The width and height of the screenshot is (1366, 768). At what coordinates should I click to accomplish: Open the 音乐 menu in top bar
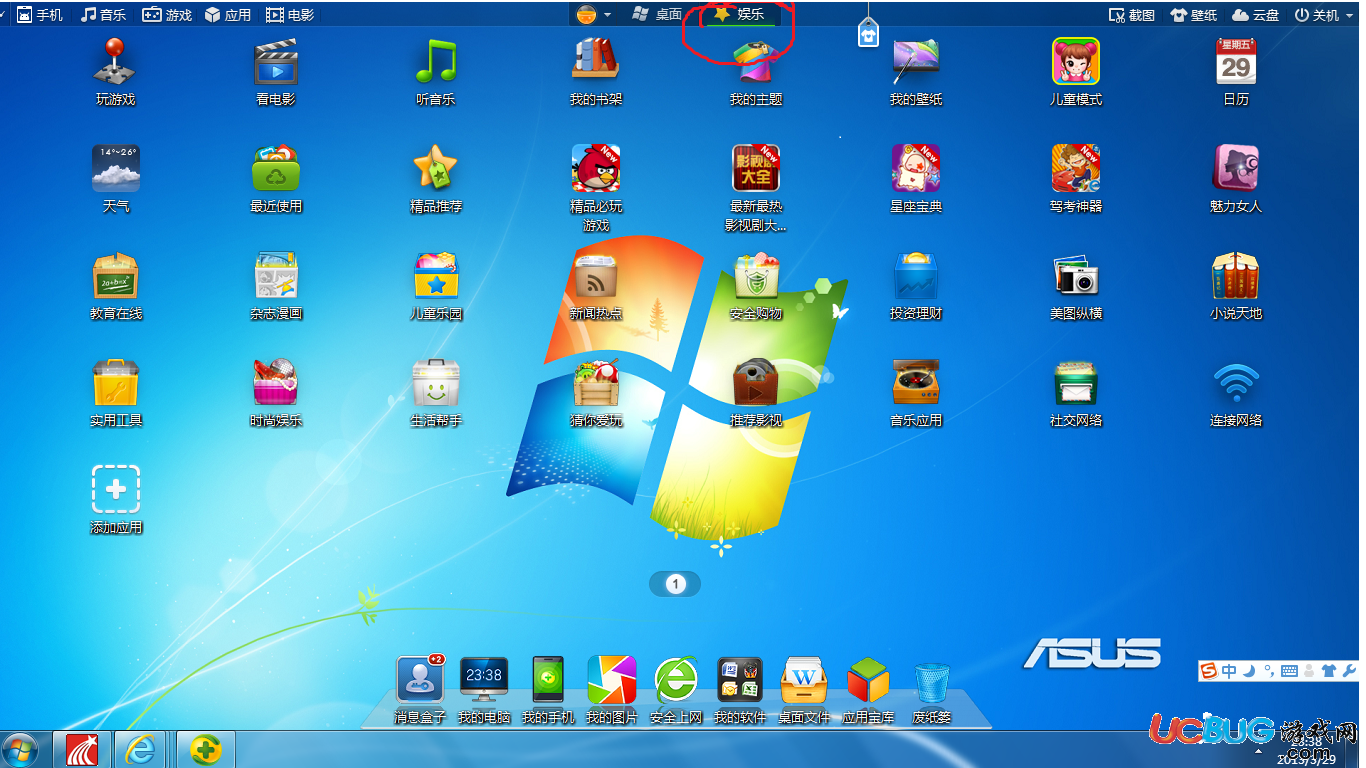[x=104, y=15]
